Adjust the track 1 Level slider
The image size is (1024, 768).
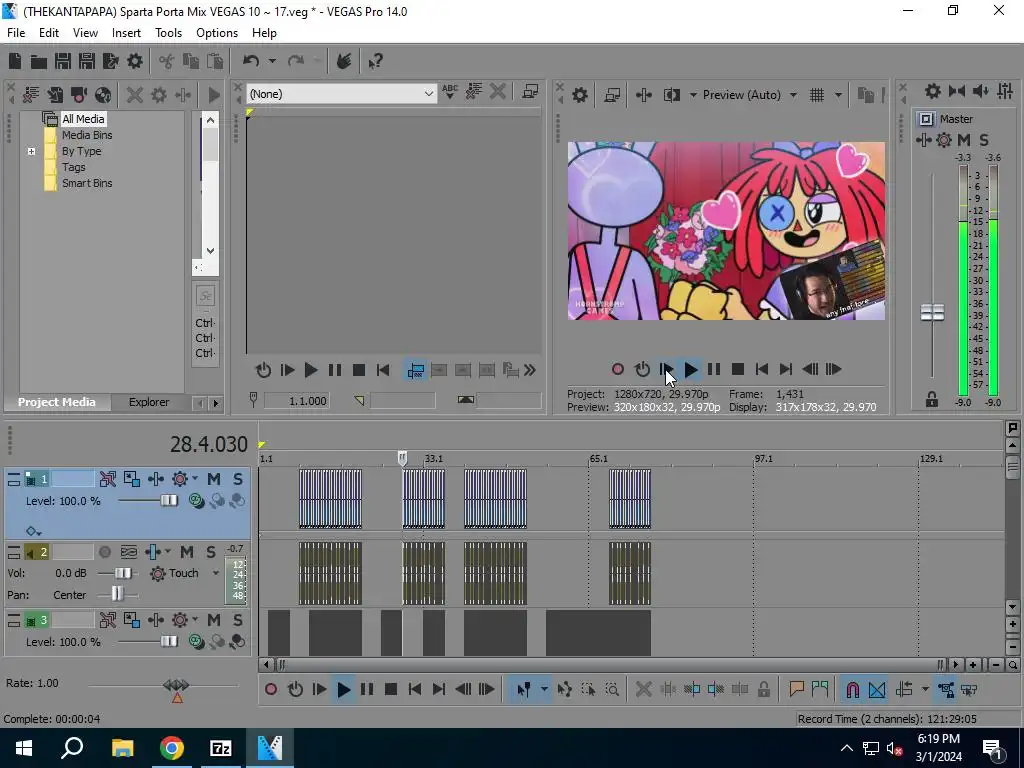[168, 501]
